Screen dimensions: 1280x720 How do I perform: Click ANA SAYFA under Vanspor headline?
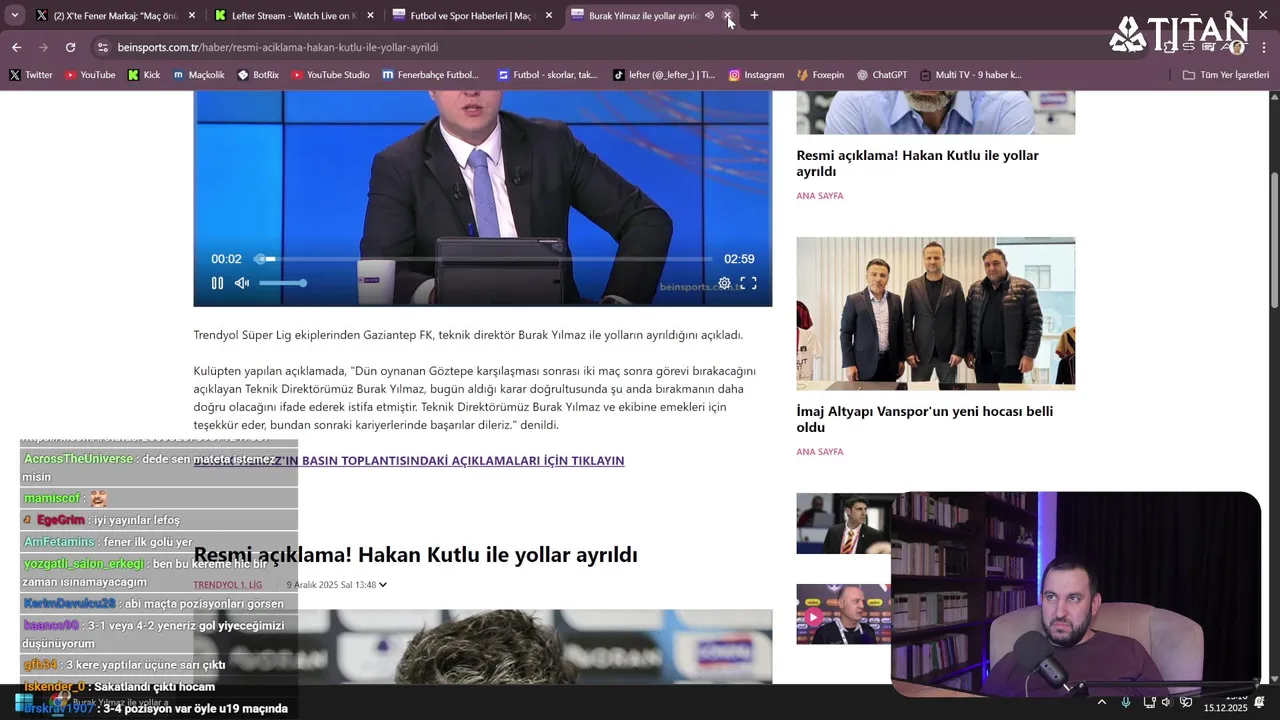point(819,452)
